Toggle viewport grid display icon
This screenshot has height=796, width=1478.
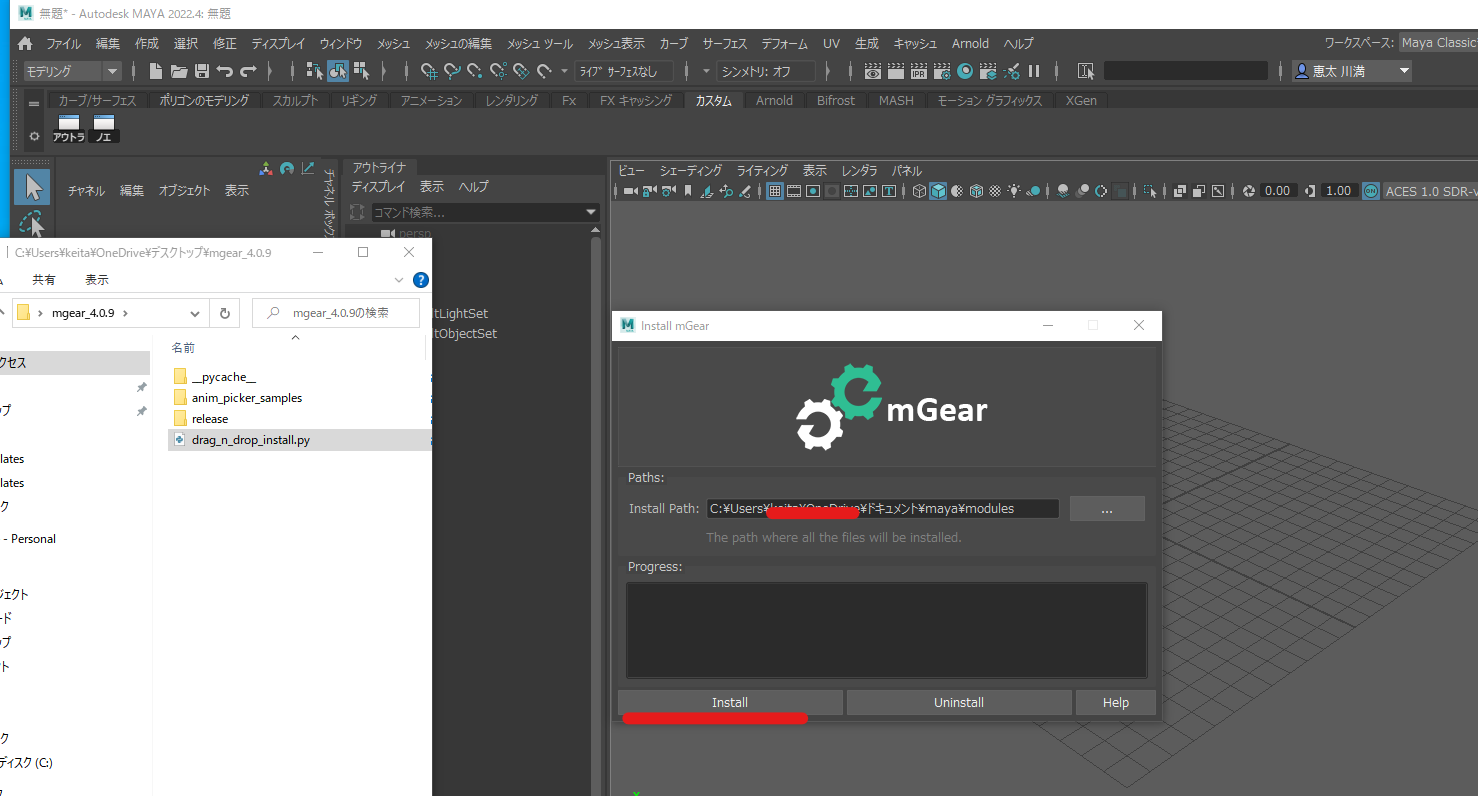[x=775, y=191]
